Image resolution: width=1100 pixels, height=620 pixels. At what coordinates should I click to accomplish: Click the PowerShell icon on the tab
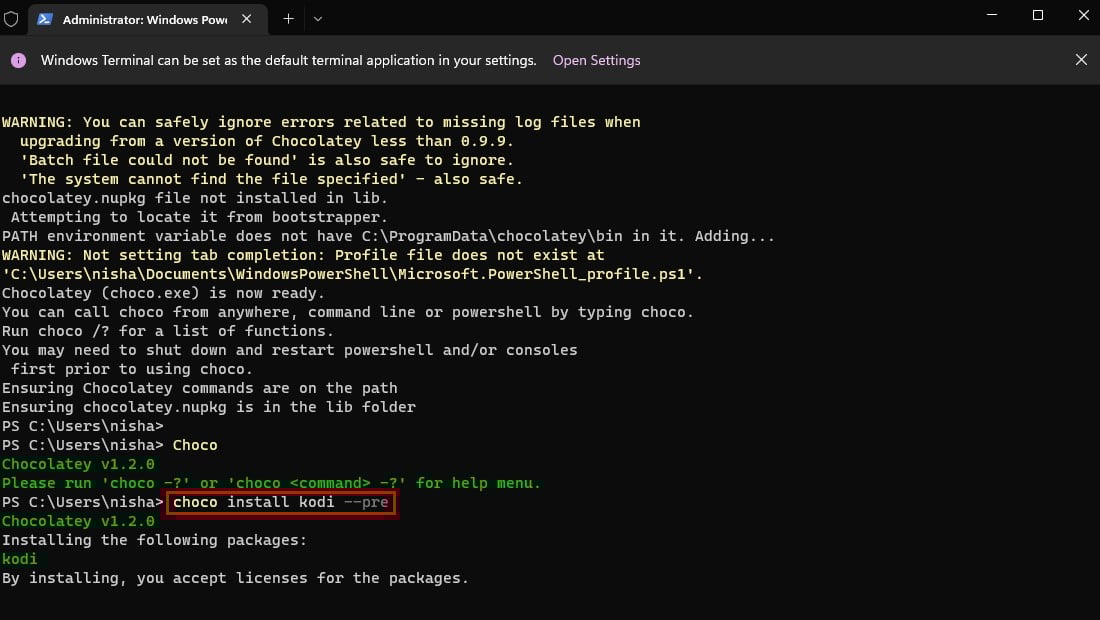click(x=45, y=19)
